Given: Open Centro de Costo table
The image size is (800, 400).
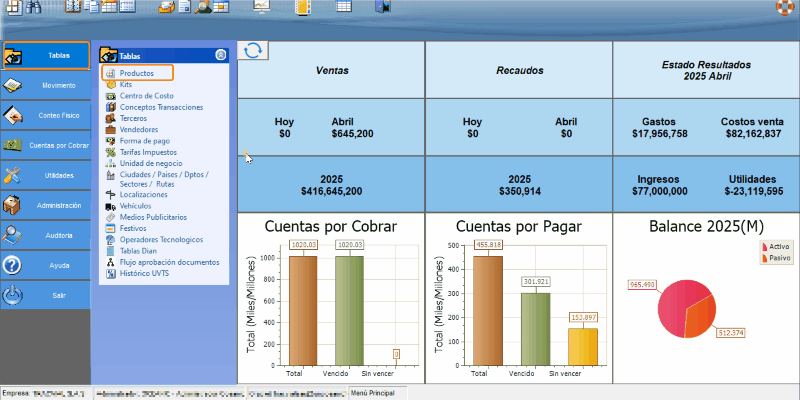Looking at the screenshot, I should (x=148, y=96).
